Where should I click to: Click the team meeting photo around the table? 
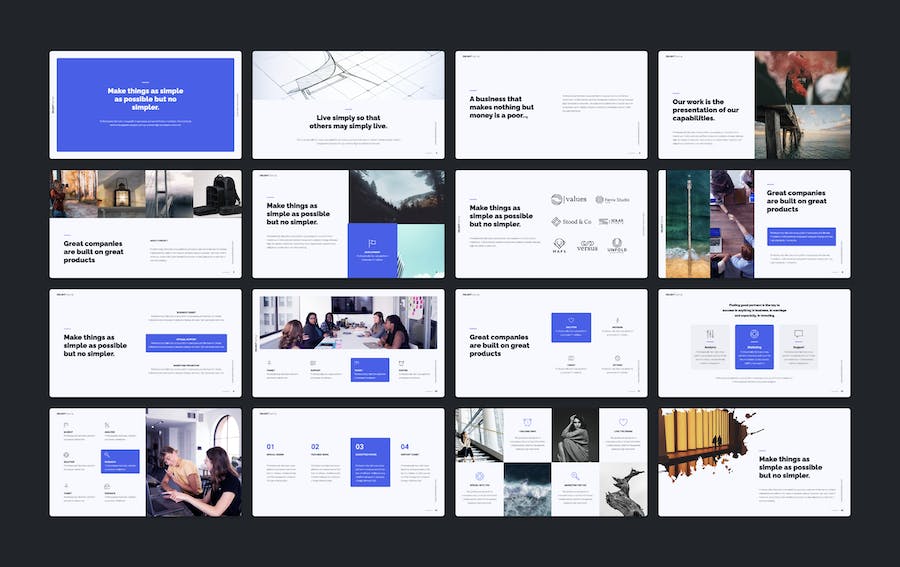pyautogui.click(x=347, y=322)
